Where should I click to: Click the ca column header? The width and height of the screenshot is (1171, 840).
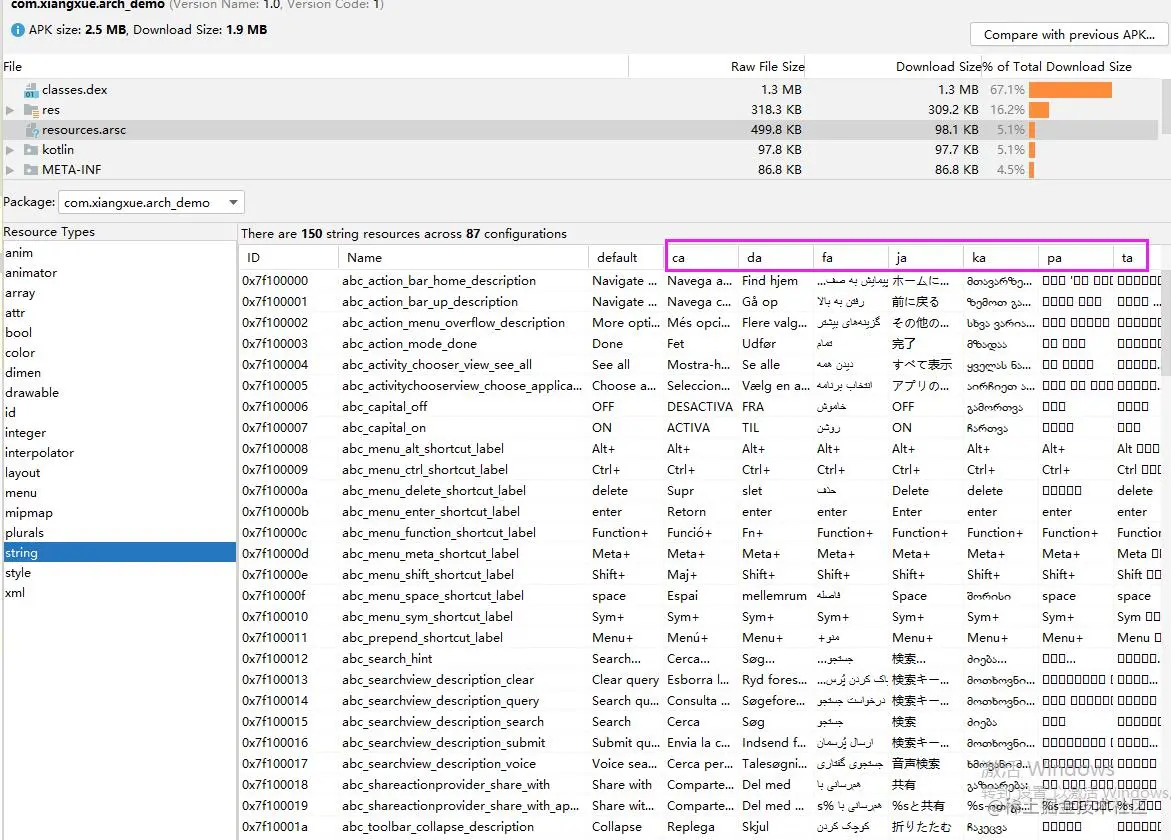pos(703,258)
